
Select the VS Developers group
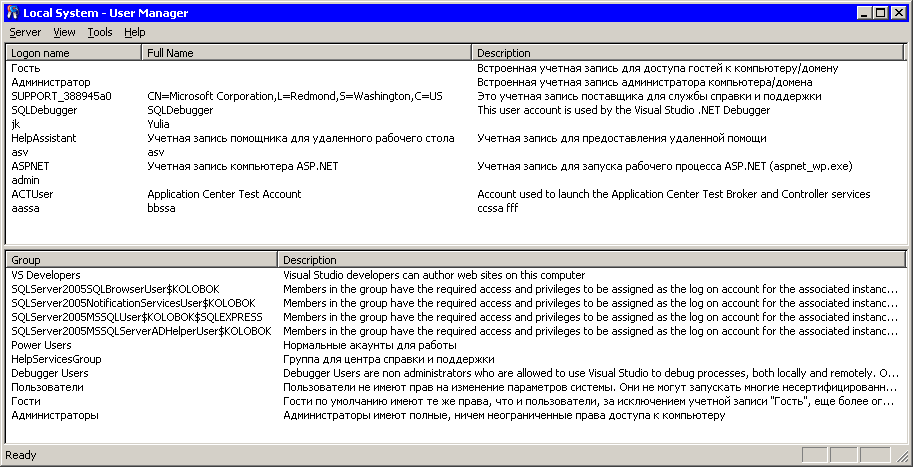point(46,275)
